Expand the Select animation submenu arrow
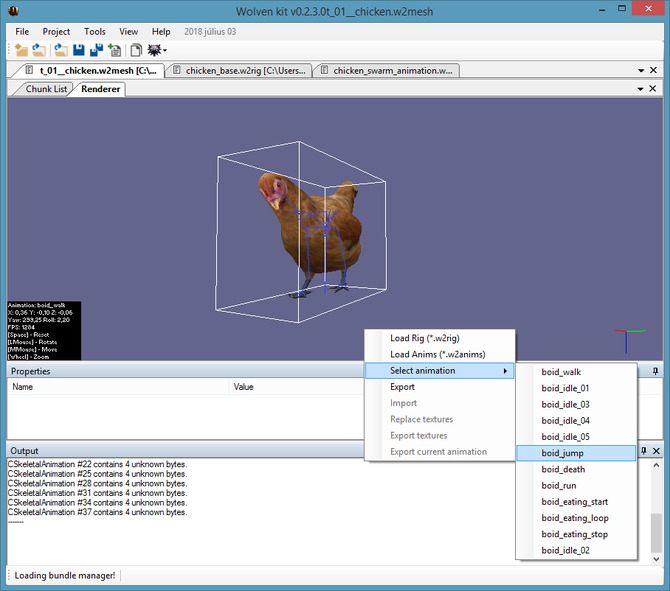The width and height of the screenshot is (670, 591). pos(505,371)
